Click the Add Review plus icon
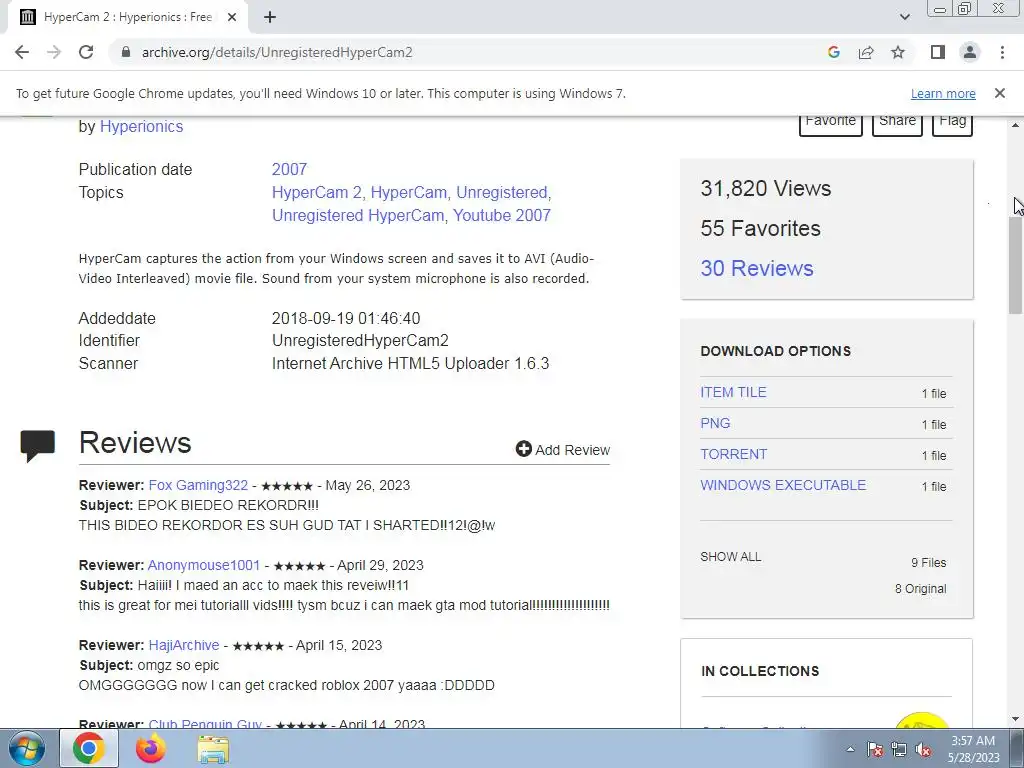Screen dimensions: 1024x768 (x=523, y=449)
